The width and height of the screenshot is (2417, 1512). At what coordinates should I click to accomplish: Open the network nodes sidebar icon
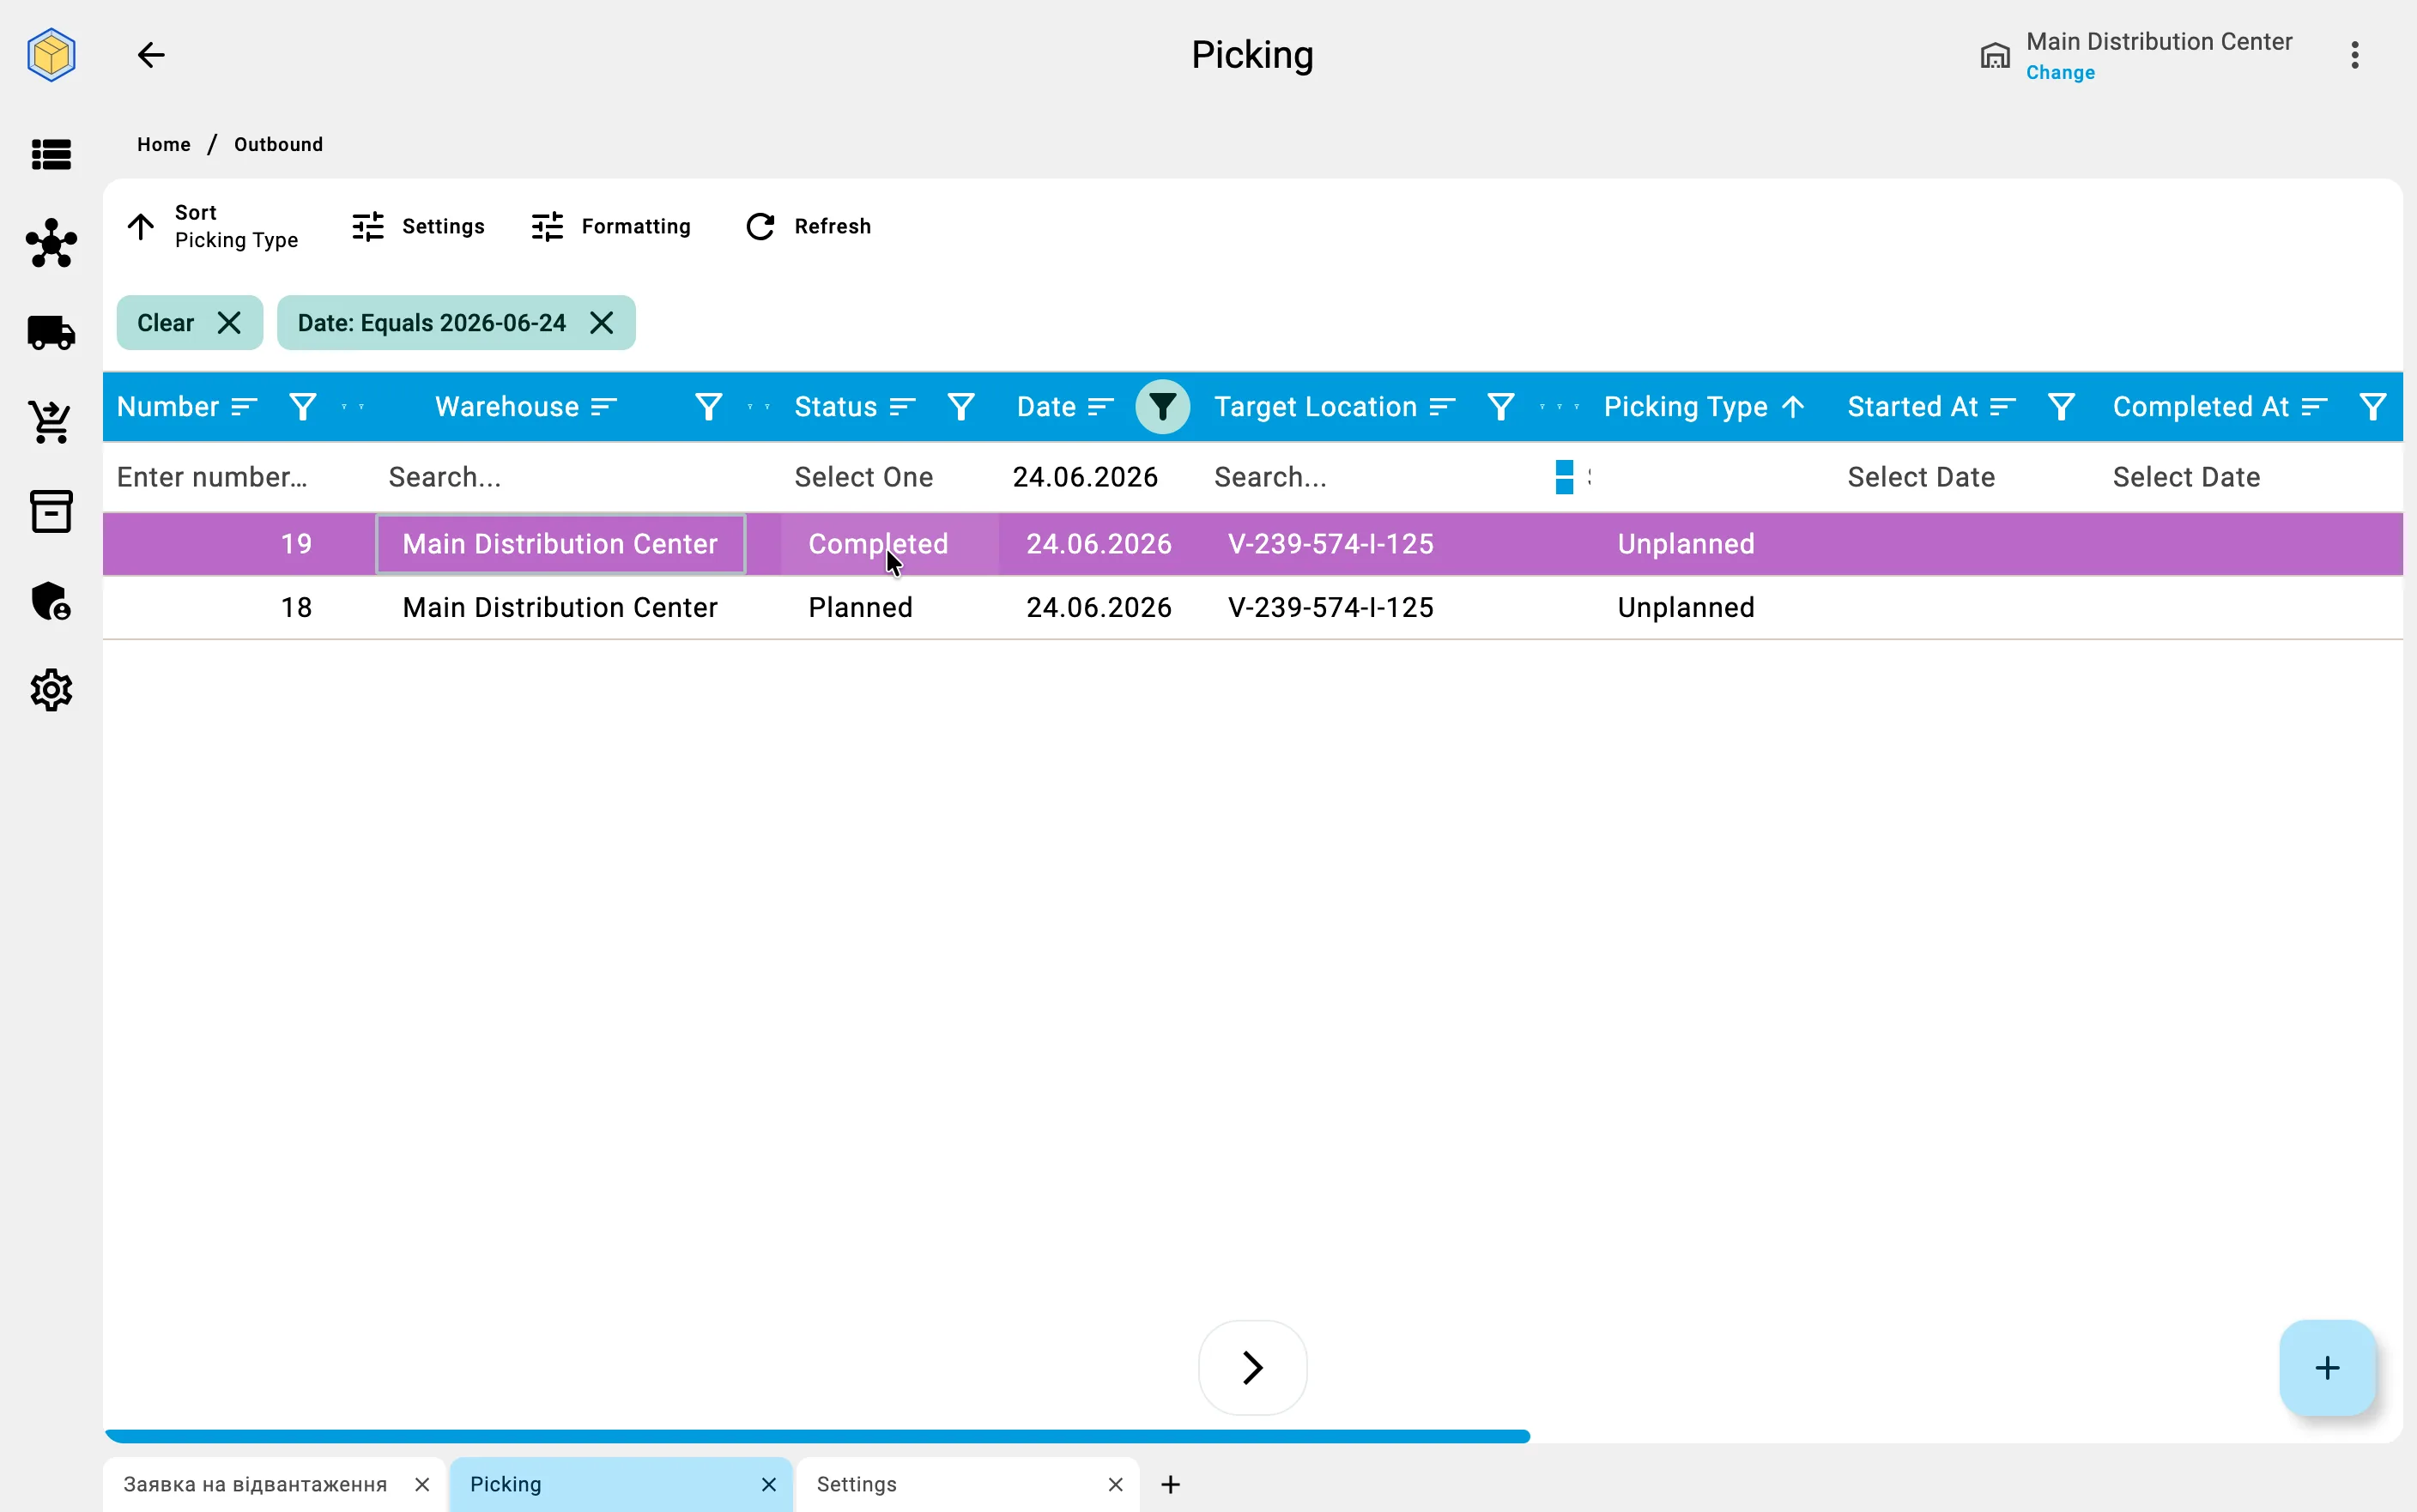pos(51,243)
